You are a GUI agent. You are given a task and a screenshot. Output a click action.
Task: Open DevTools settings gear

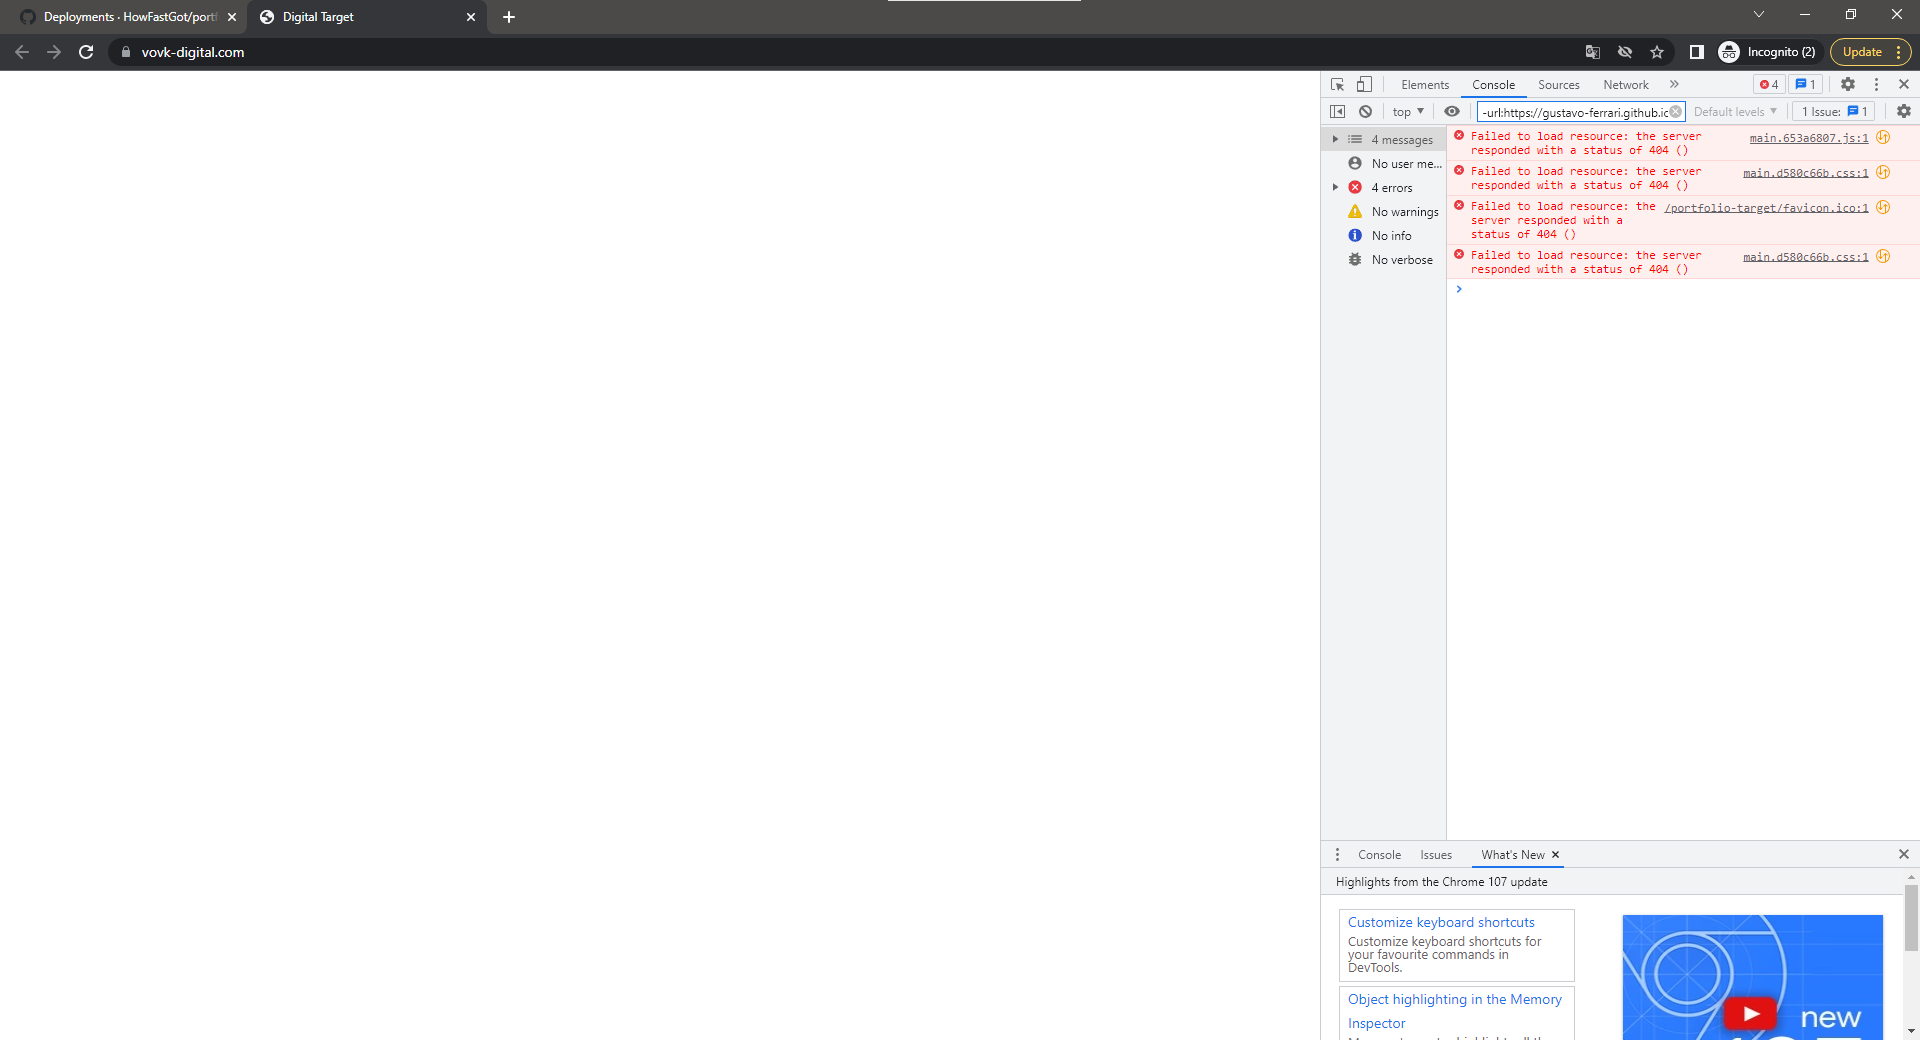pyautogui.click(x=1847, y=84)
